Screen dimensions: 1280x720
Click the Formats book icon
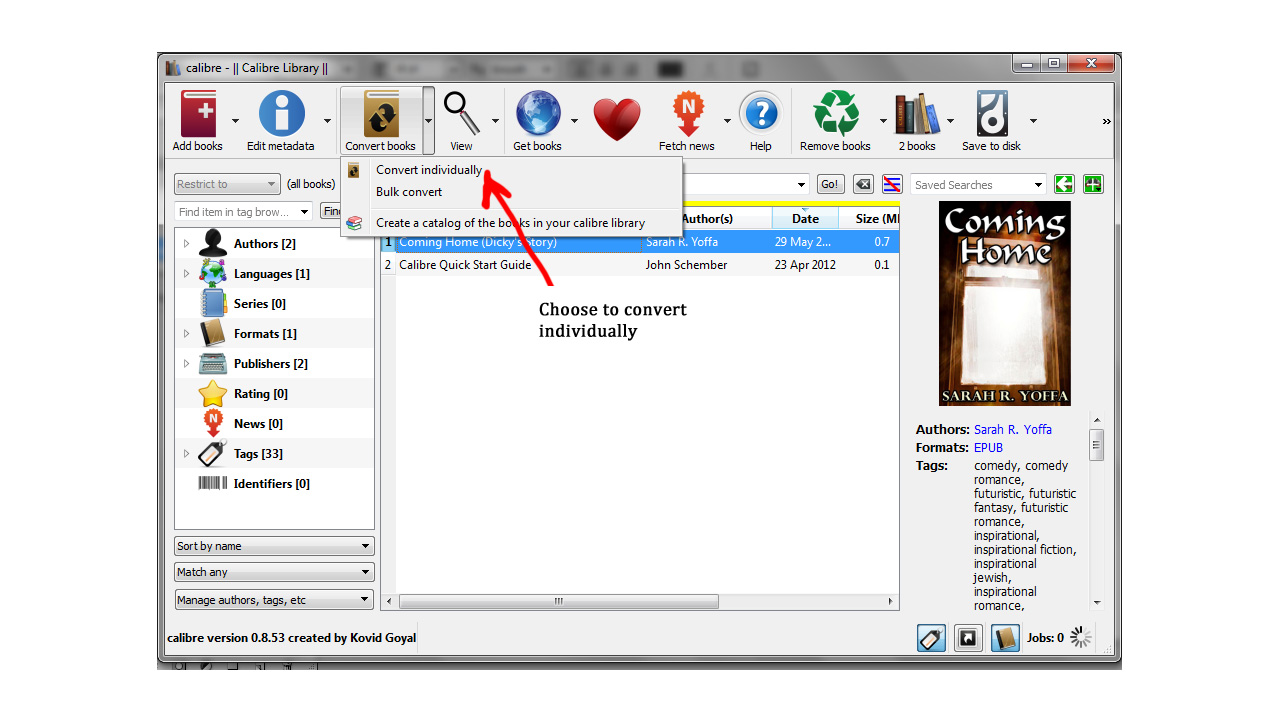pos(213,333)
